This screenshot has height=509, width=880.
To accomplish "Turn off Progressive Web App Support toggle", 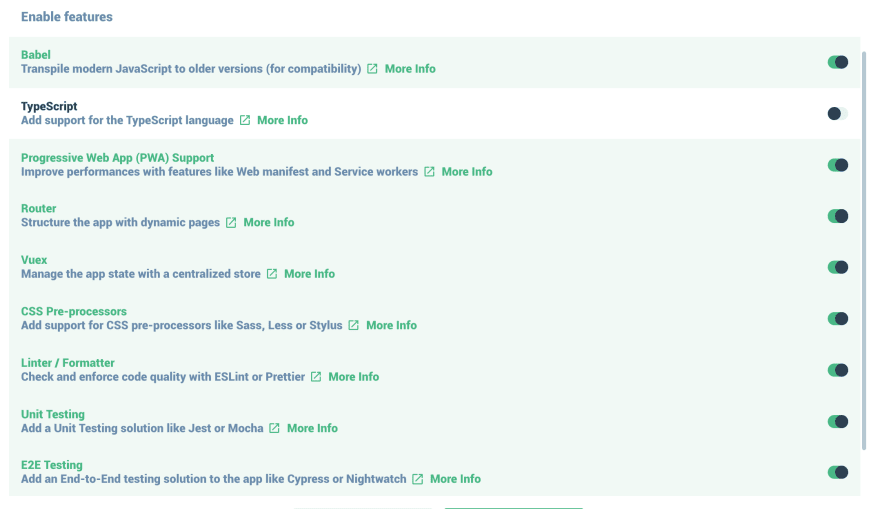I will point(837,165).
